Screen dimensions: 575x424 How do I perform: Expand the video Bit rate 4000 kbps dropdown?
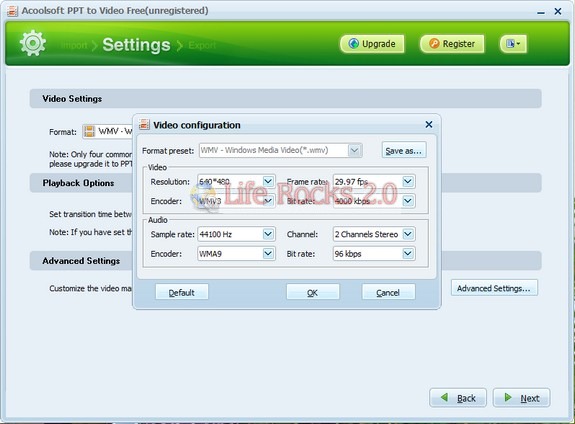coord(408,201)
